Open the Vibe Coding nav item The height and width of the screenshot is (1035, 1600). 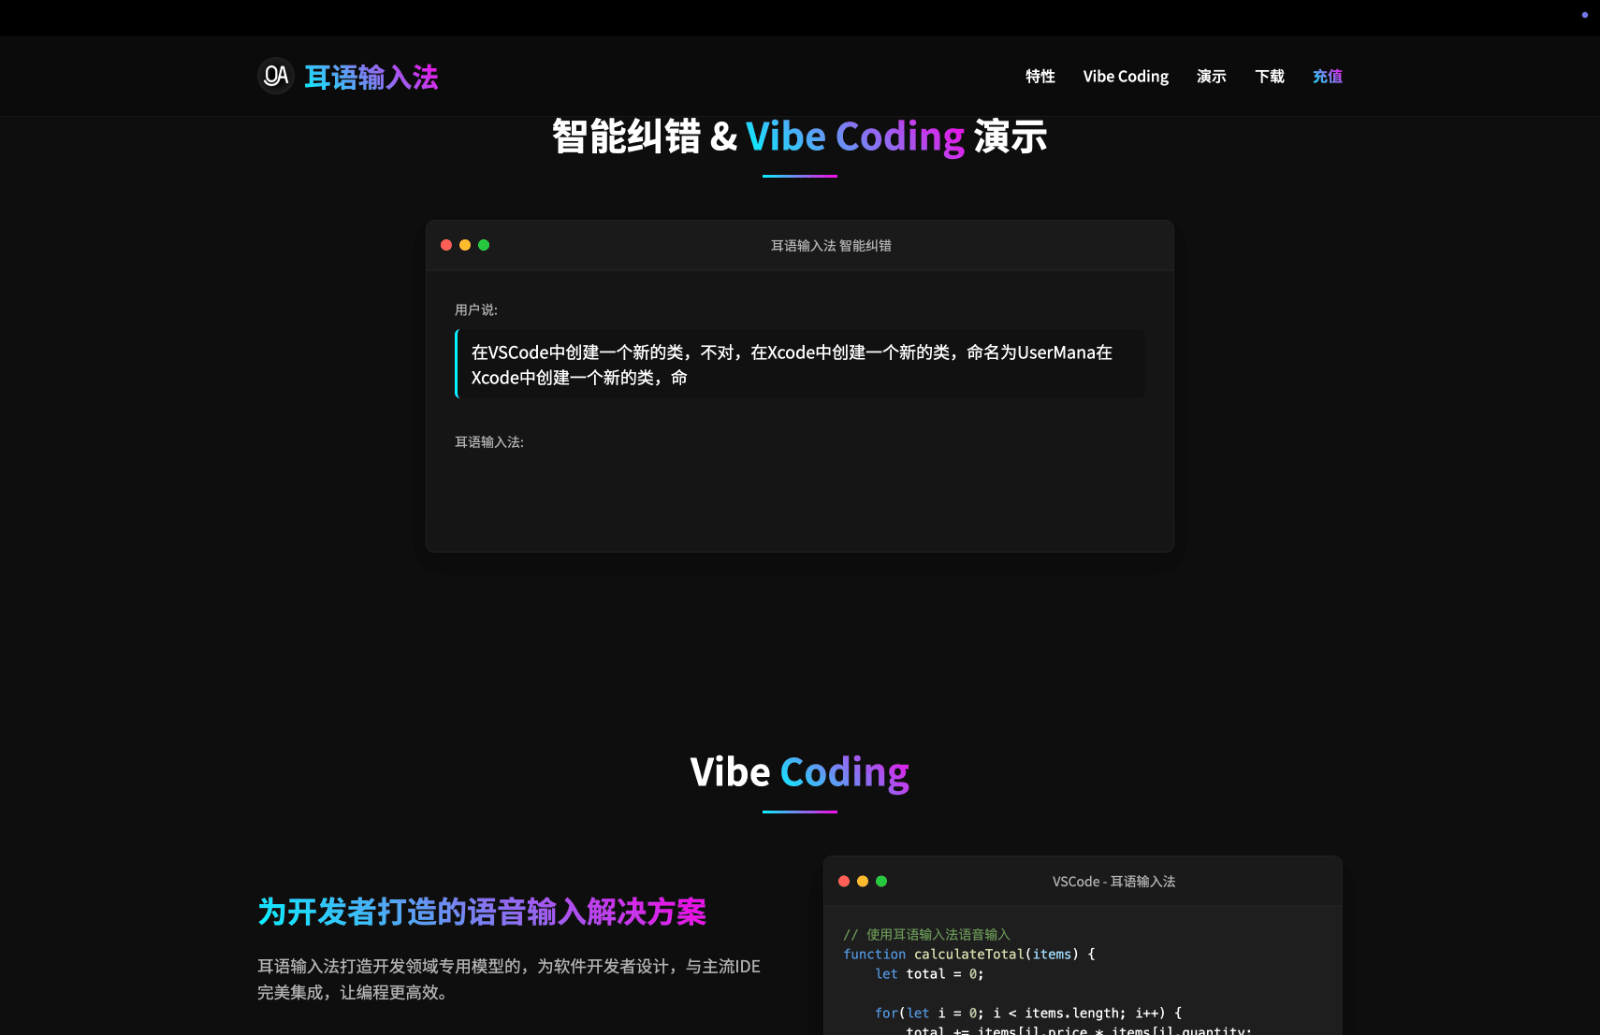click(x=1125, y=76)
